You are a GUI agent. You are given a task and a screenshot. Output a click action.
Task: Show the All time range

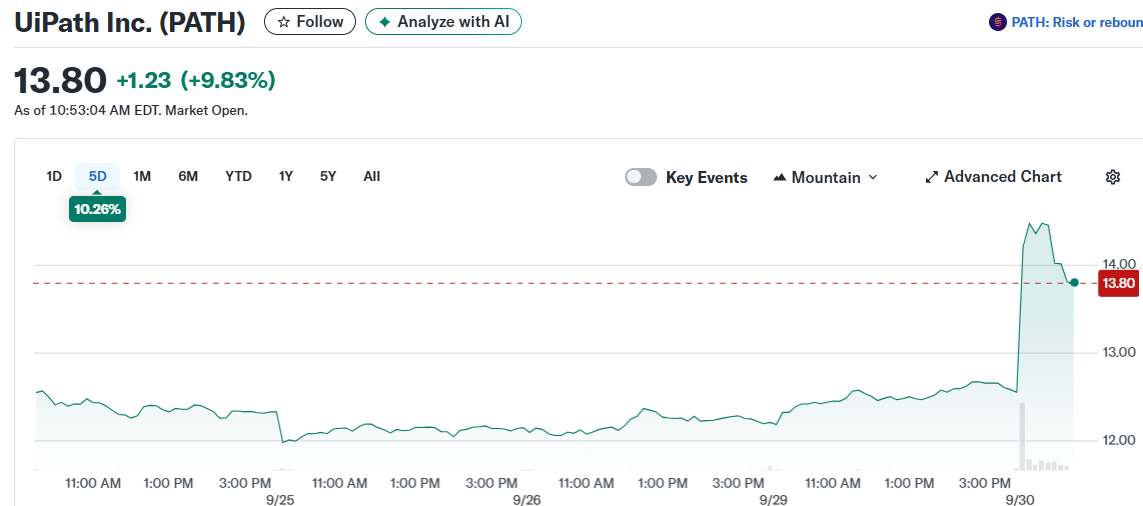tap(372, 176)
